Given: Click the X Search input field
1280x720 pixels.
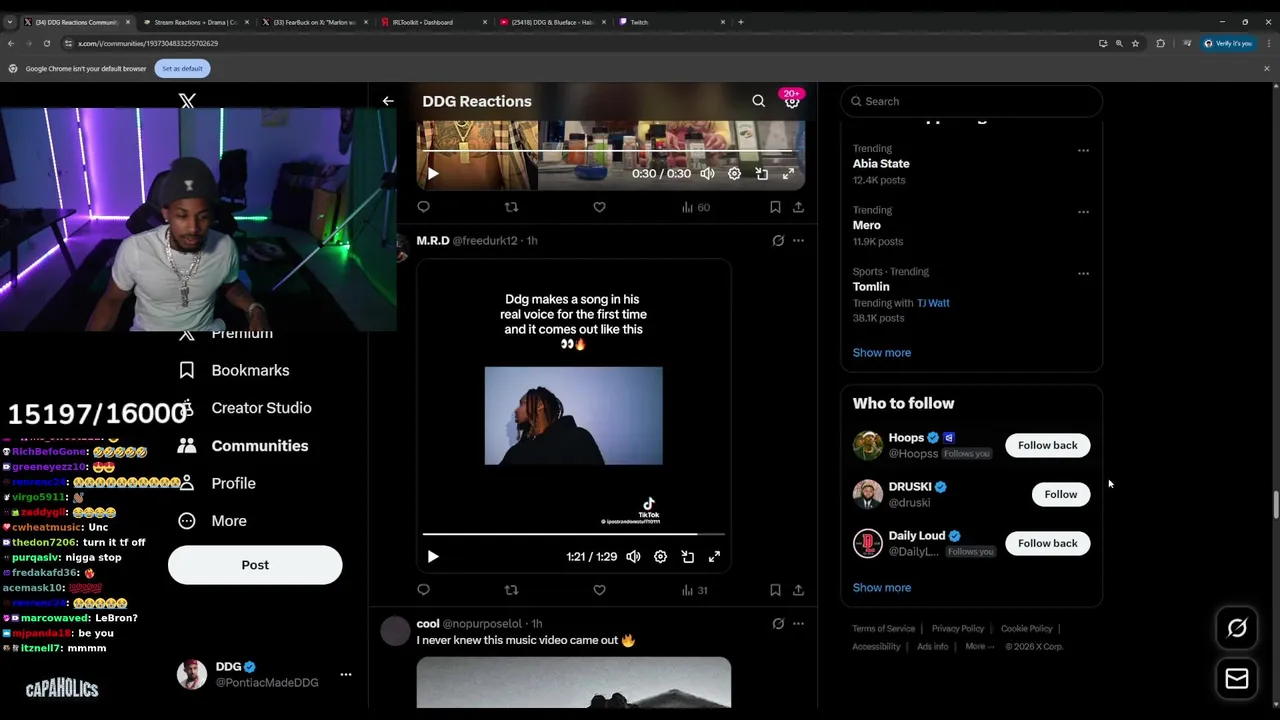Looking at the screenshot, I should [x=971, y=101].
